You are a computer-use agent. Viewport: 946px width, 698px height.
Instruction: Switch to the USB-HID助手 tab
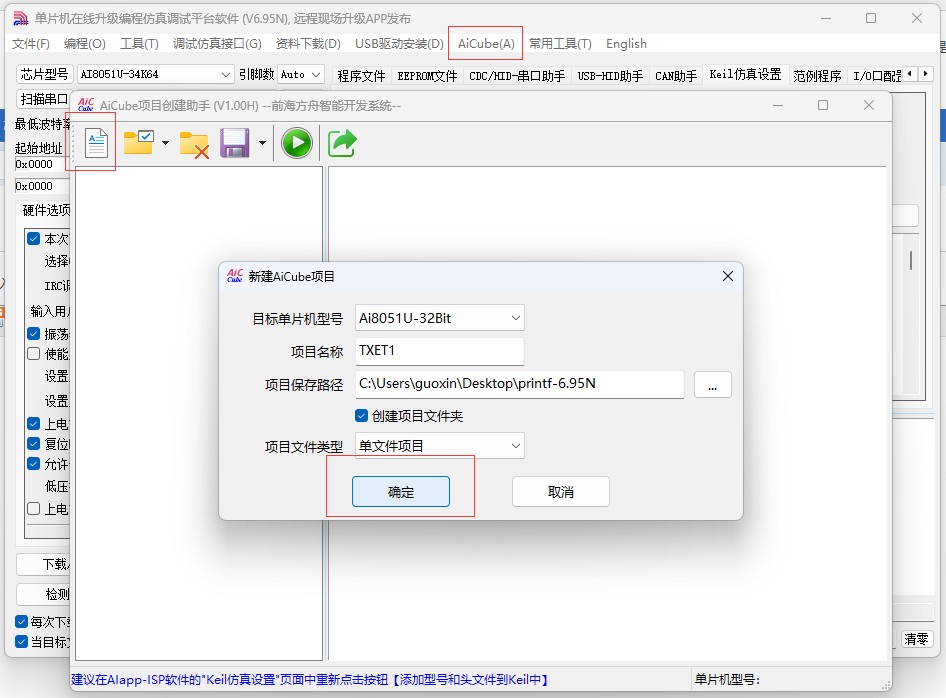[610, 76]
